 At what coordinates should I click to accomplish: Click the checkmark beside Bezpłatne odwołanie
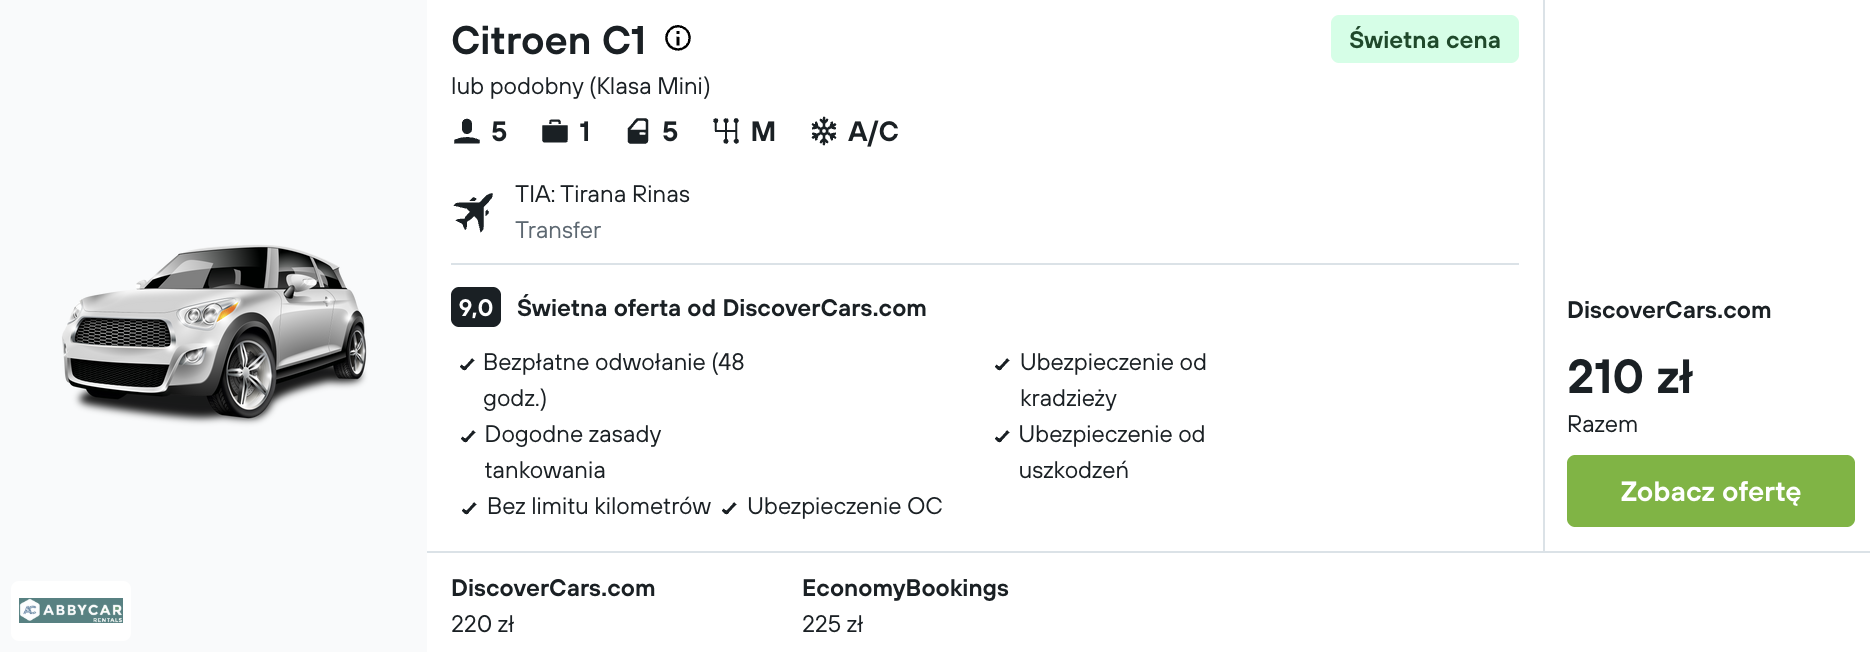(466, 365)
